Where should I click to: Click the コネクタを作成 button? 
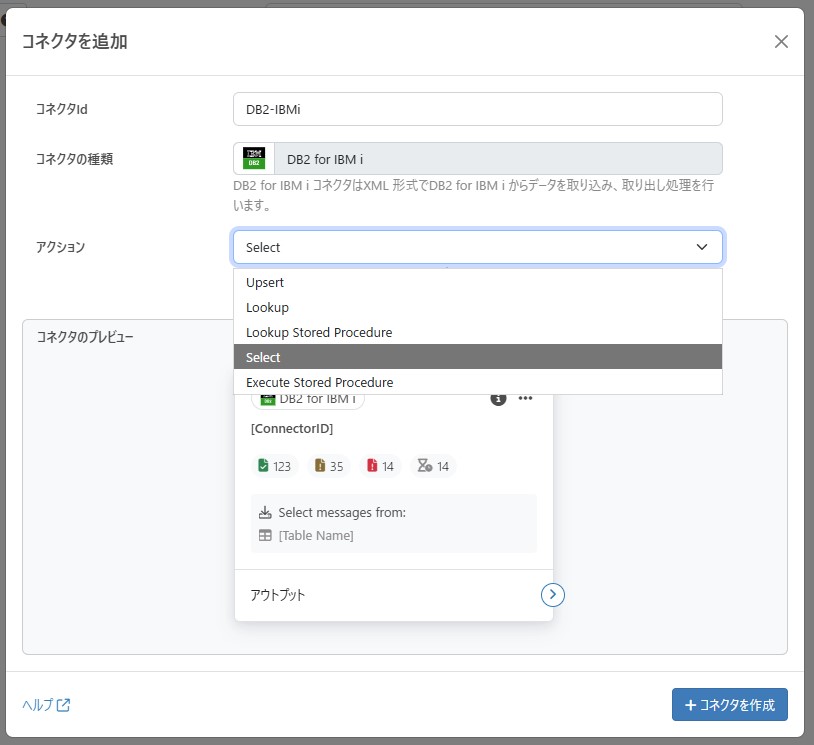(729, 705)
